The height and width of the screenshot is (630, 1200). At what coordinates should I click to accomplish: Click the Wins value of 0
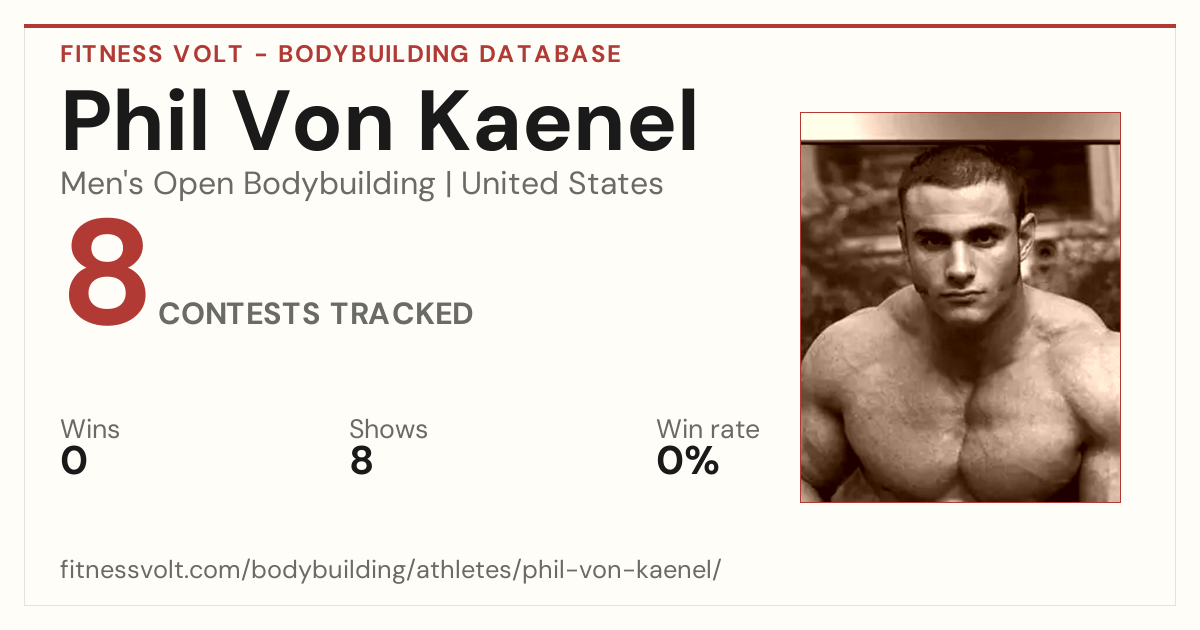click(74, 461)
